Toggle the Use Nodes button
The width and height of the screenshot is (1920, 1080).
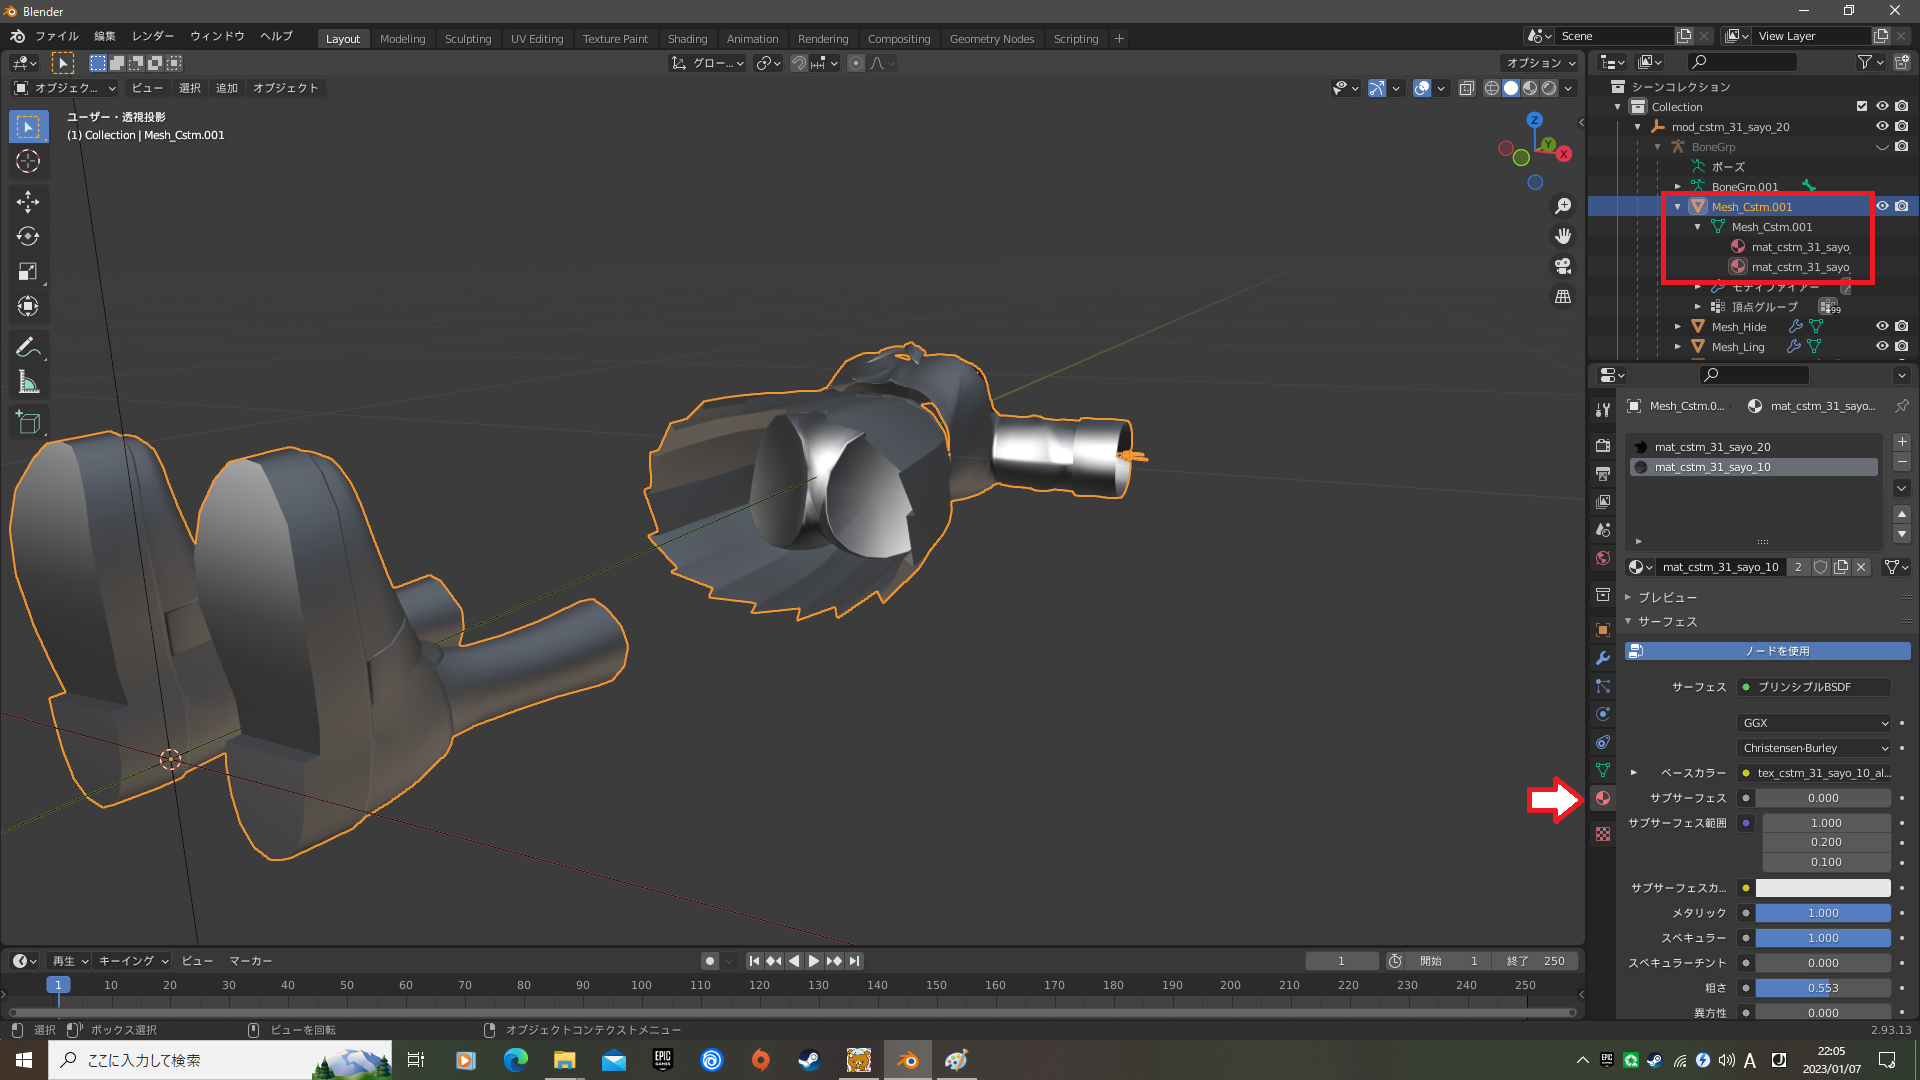pyautogui.click(x=1768, y=651)
